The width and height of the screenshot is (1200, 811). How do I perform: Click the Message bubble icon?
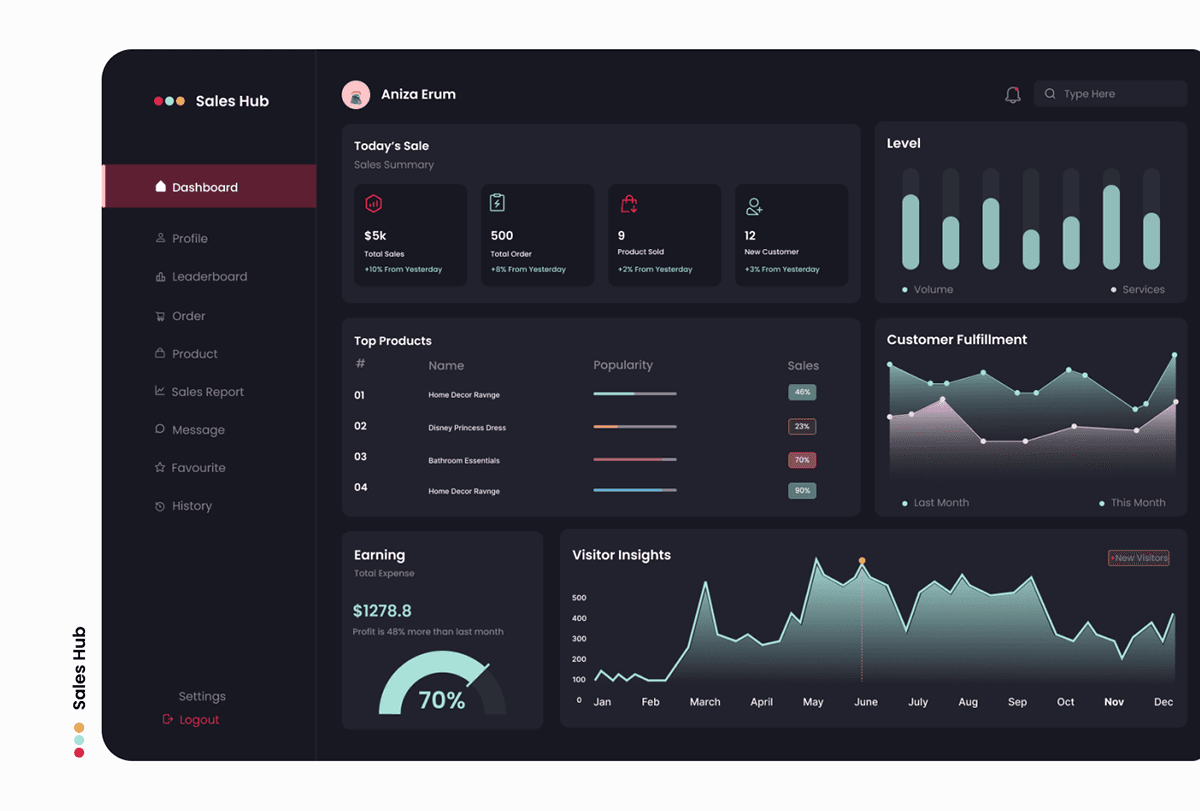pos(160,429)
